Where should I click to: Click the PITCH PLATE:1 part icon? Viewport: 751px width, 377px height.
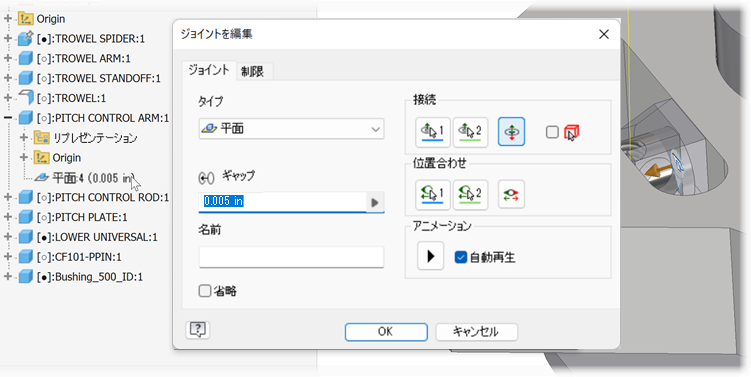[25, 217]
